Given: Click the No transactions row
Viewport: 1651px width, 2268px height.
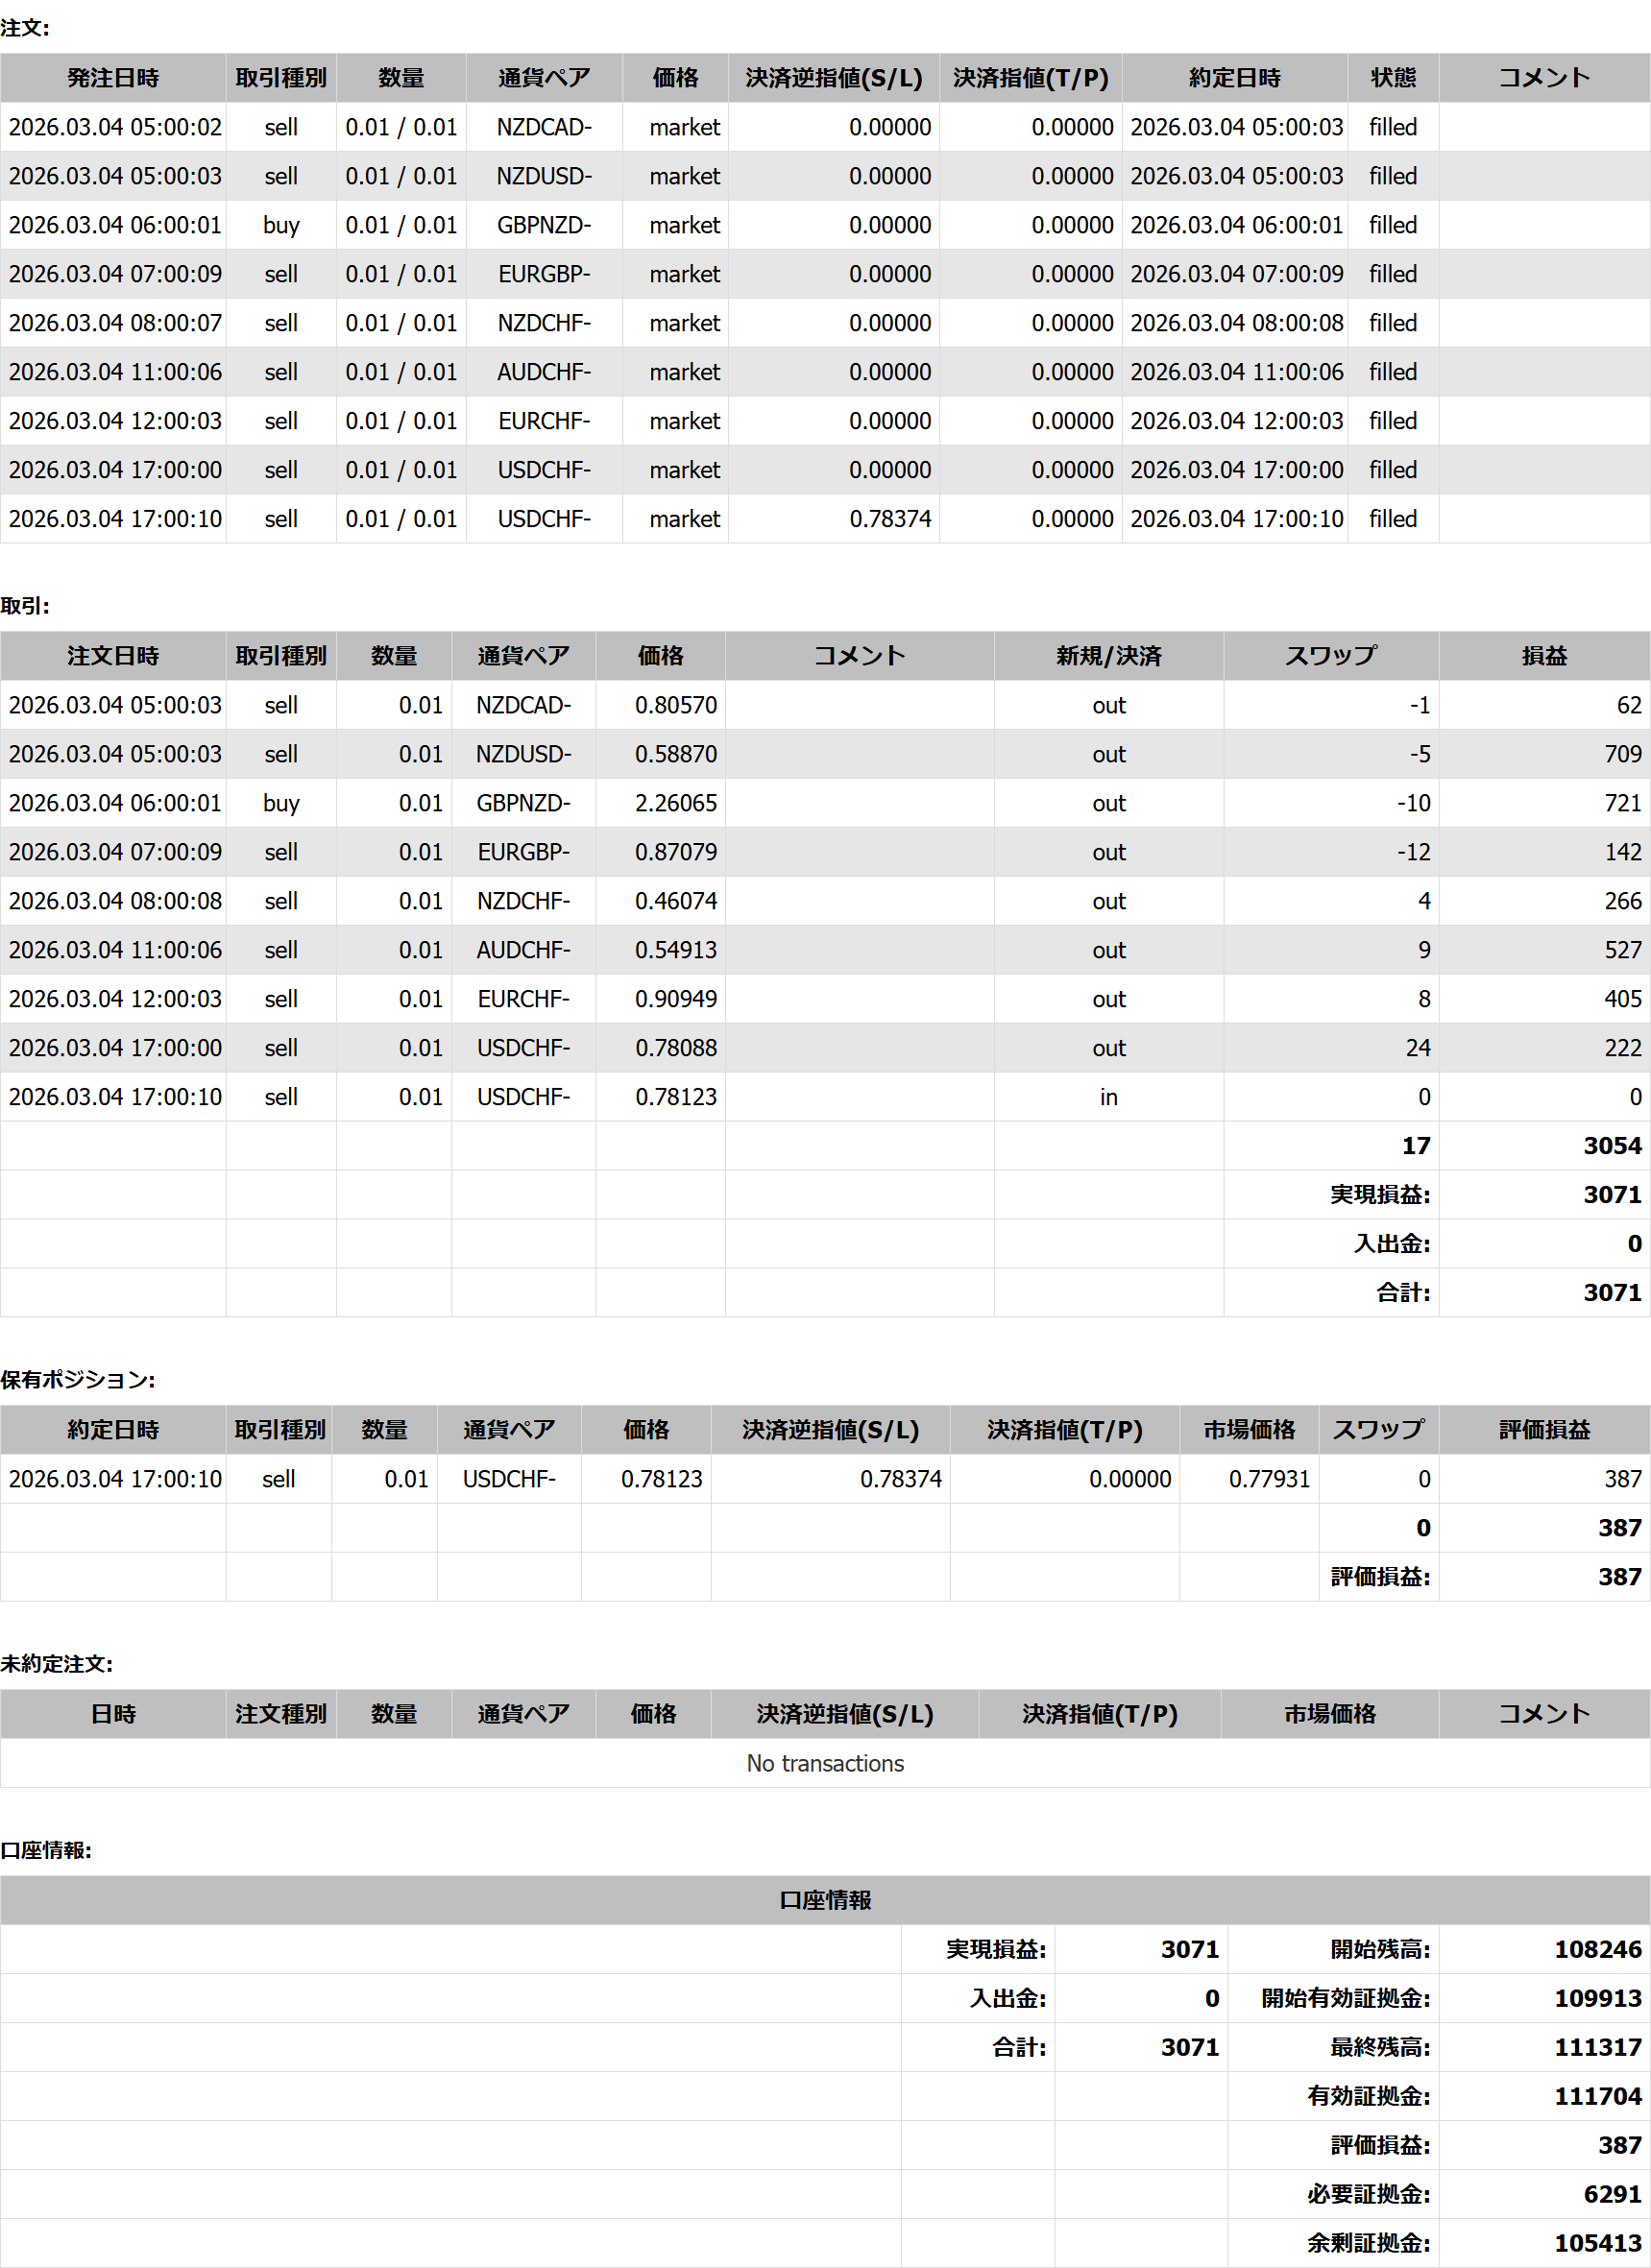Looking at the screenshot, I should tap(825, 1763).
